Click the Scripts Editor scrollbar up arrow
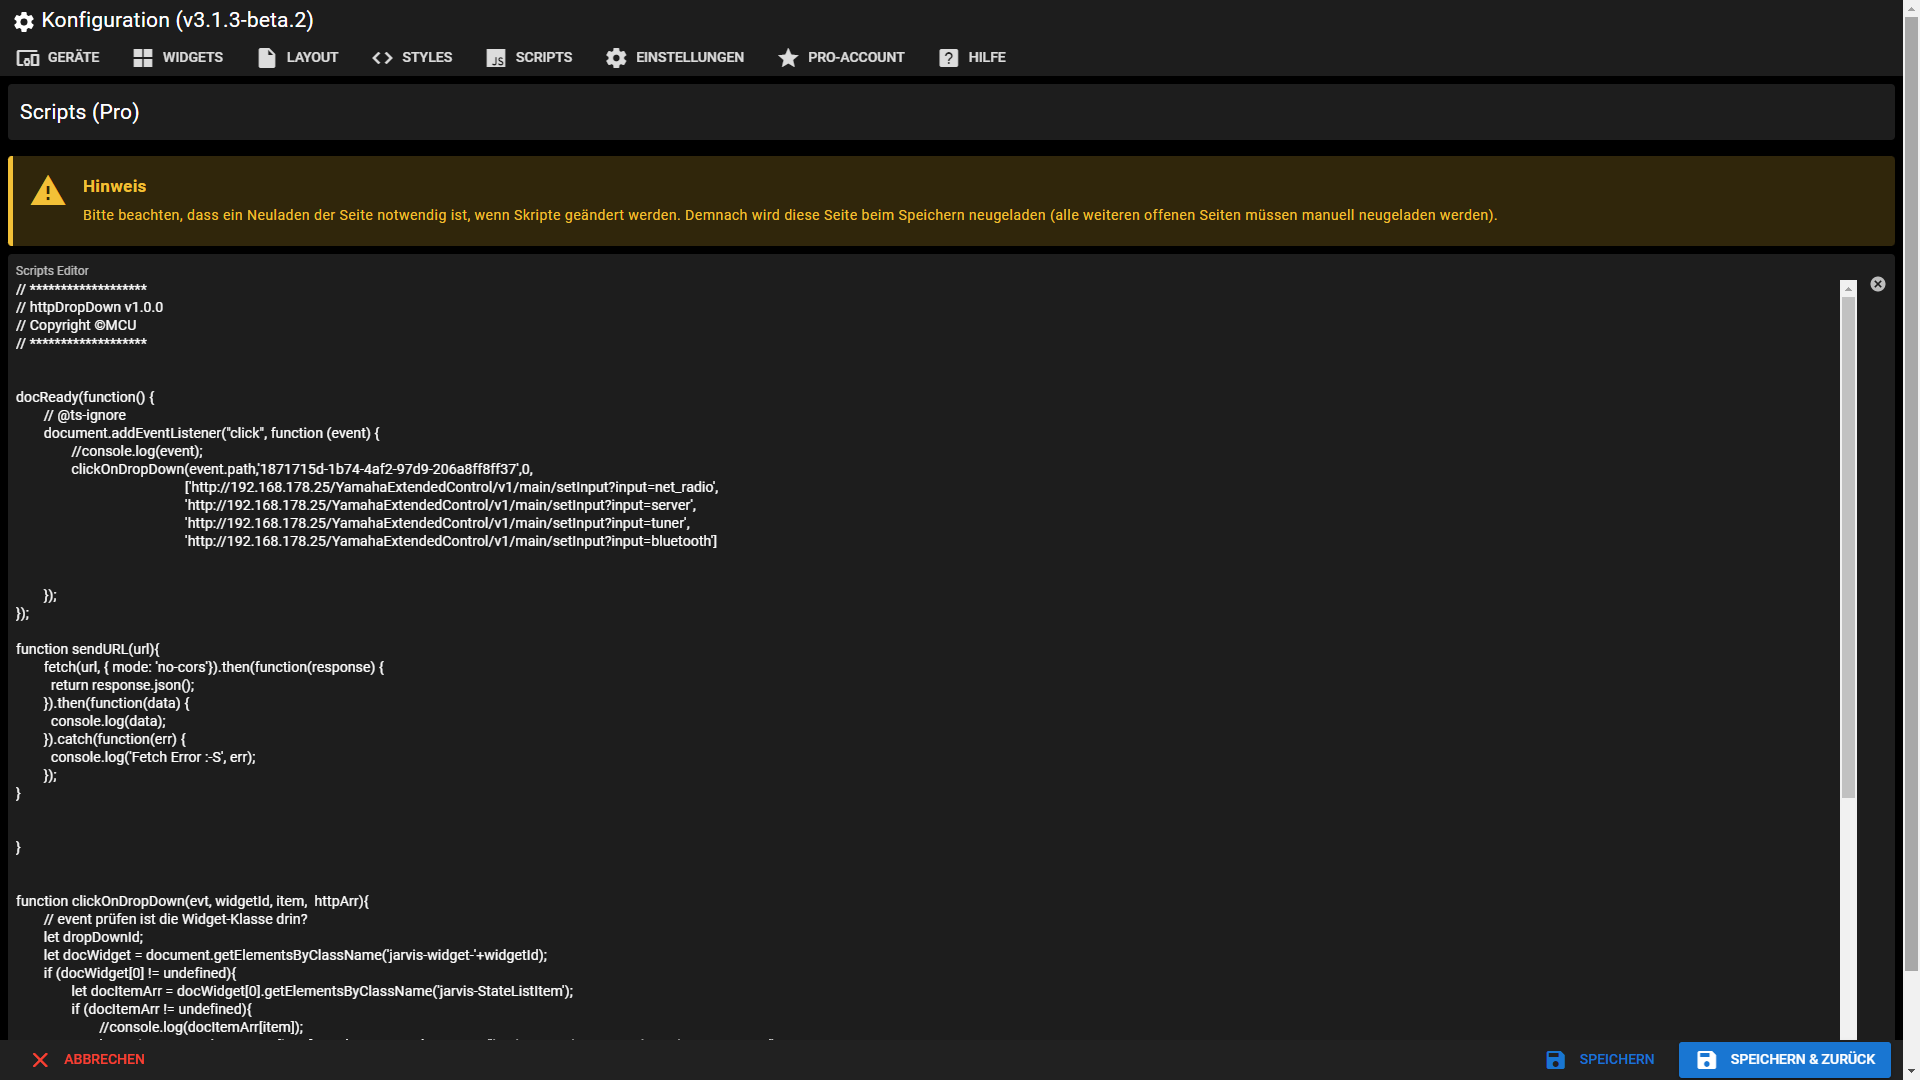Screen dimensions: 1920x1080 coord(1848,288)
